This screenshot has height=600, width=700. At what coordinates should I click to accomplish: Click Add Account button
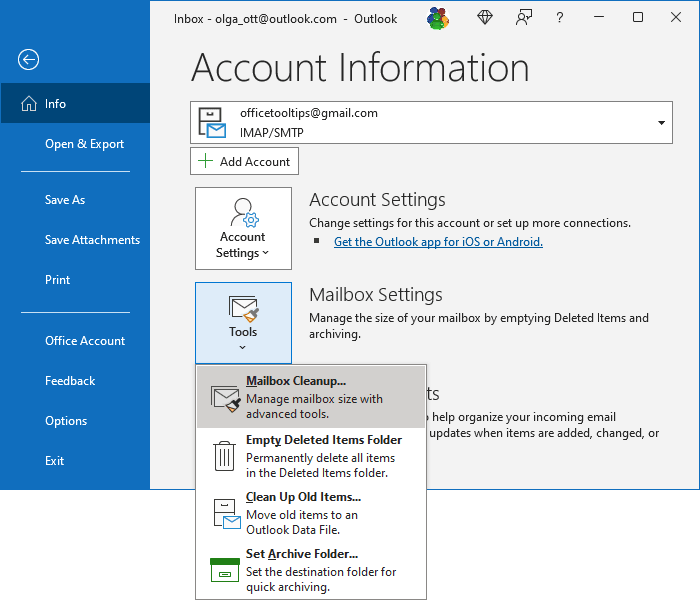point(244,161)
